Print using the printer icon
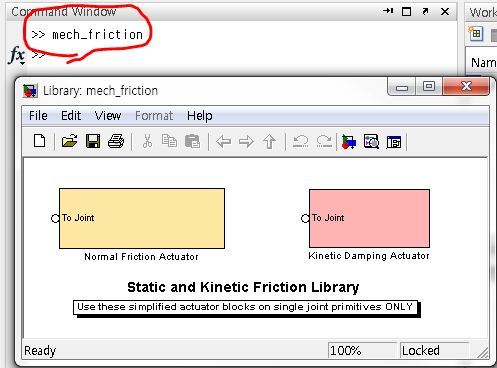The height and width of the screenshot is (368, 497). (x=116, y=141)
